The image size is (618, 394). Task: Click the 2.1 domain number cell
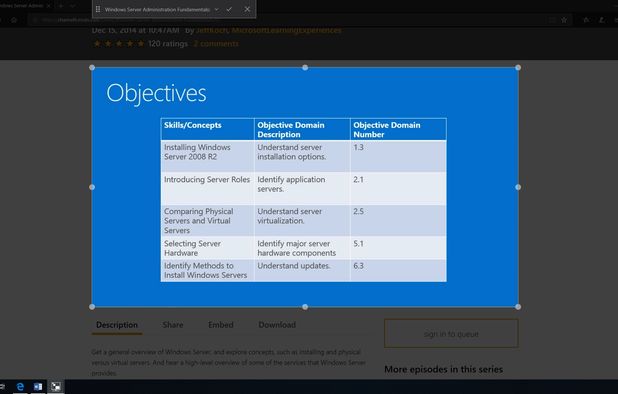(x=398, y=188)
